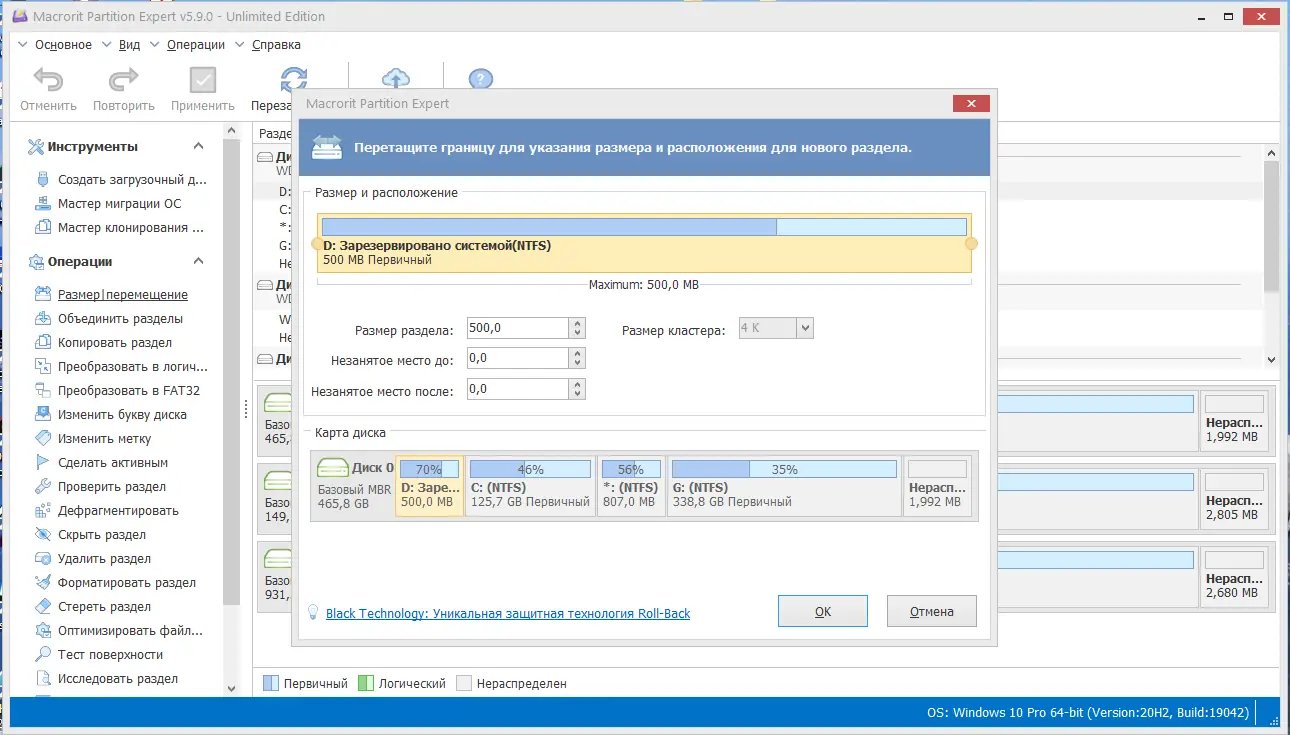Choose Сделать активным operation
Viewport: 1290px width, 735px height.
100,463
